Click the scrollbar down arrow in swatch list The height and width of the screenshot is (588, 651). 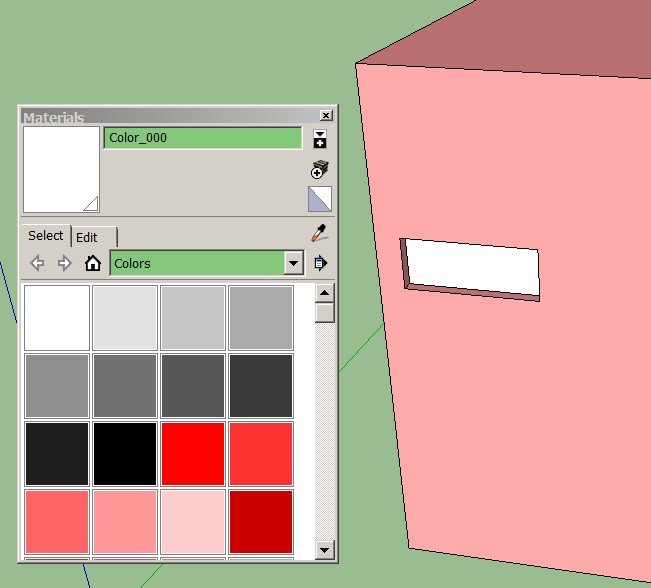click(x=324, y=549)
